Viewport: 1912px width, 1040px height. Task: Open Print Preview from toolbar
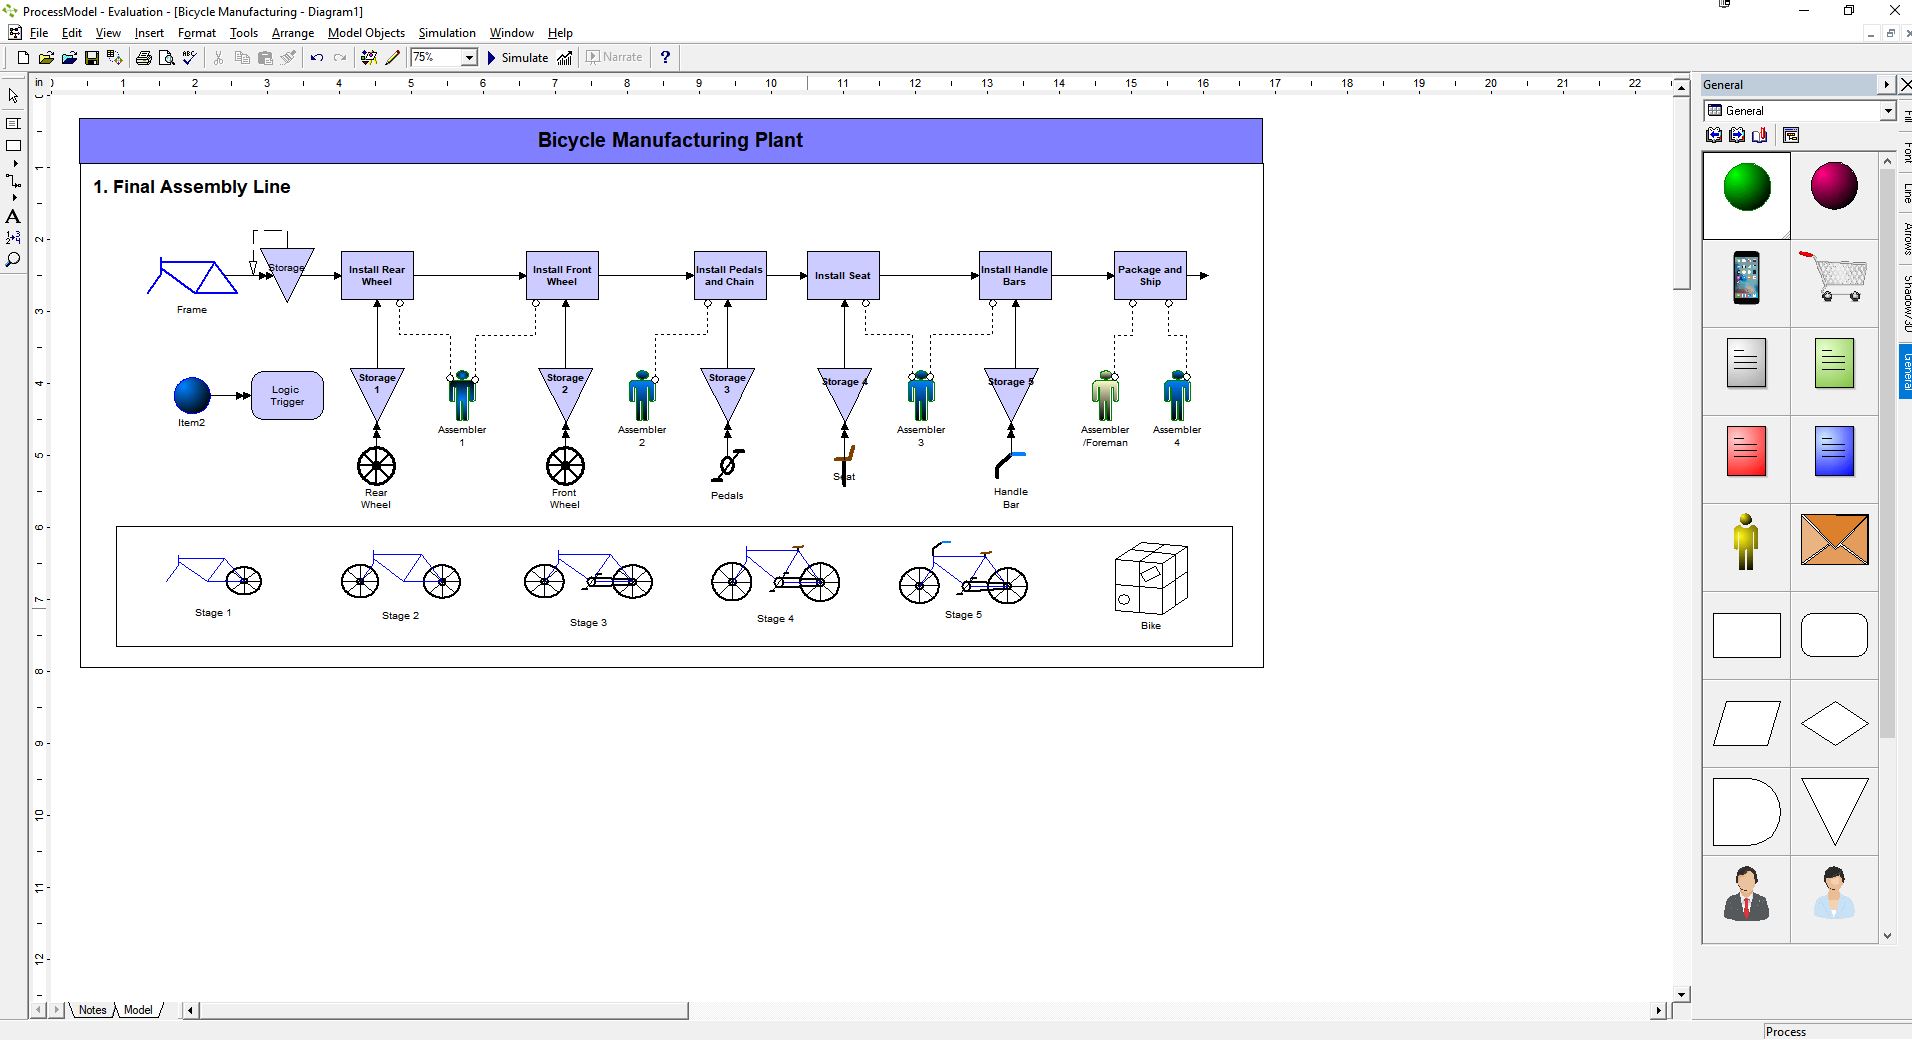coord(167,58)
